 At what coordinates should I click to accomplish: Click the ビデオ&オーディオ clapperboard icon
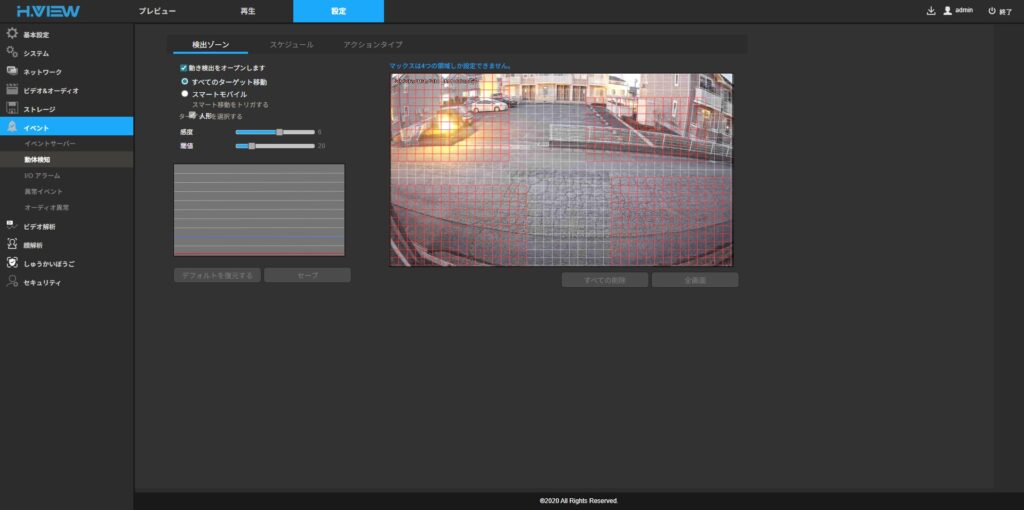12,90
